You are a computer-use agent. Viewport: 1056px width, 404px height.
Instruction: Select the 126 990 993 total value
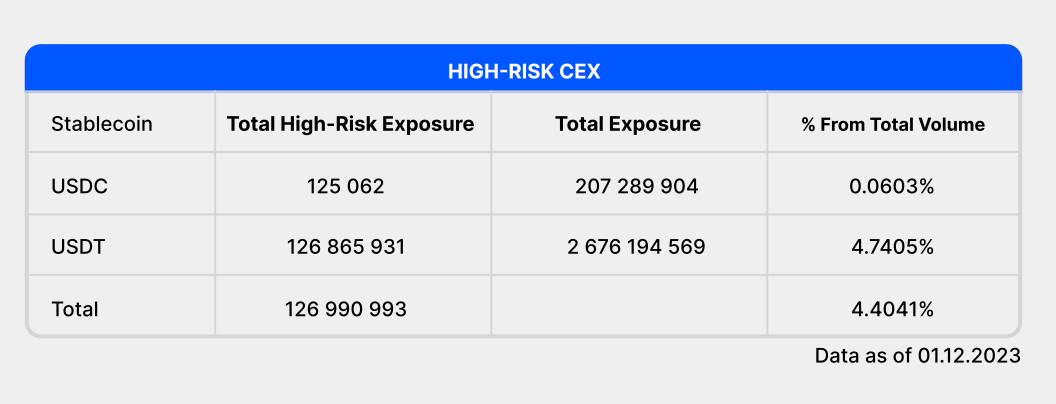(x=346, y=309)
